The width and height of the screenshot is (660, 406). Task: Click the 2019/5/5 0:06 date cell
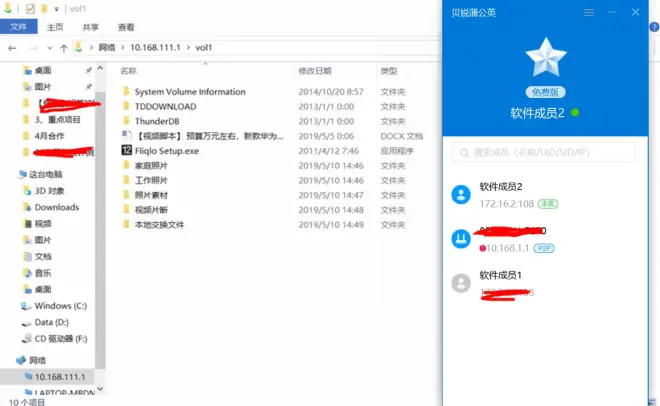326,136
